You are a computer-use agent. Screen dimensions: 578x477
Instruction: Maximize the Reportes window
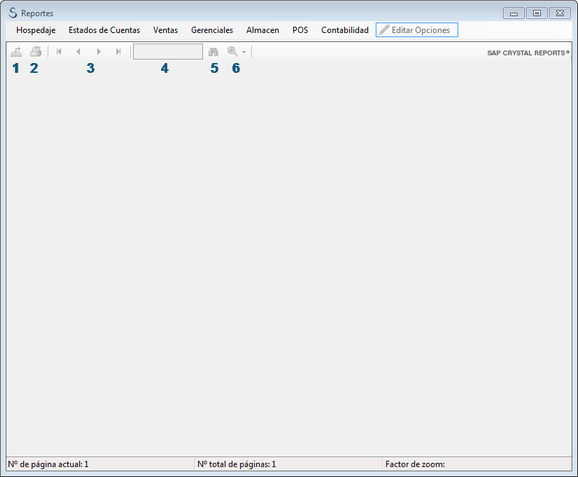point(537,13)
